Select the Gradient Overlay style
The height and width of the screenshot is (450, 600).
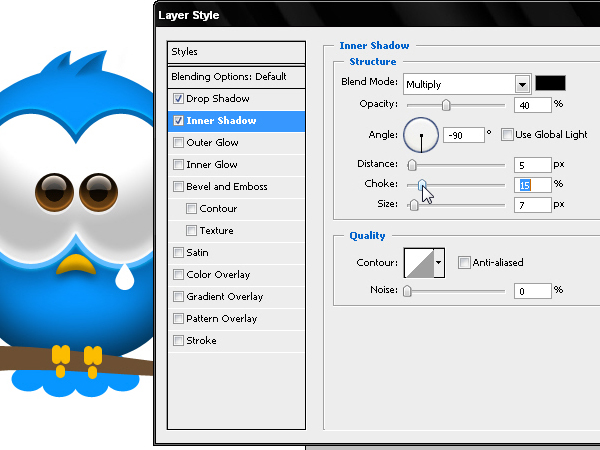(x=224, y=297)
